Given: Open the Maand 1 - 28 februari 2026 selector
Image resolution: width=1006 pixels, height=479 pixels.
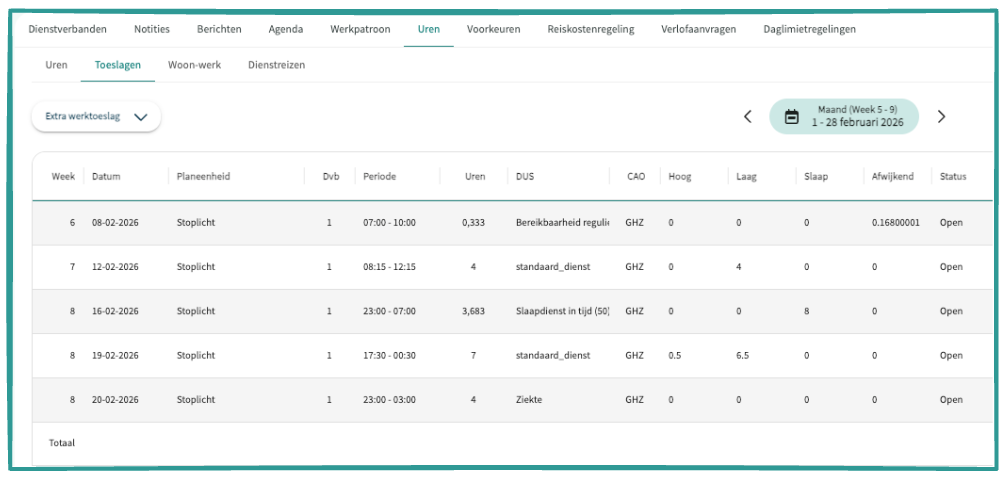Looking at the screenshot, I should (858, 117).
